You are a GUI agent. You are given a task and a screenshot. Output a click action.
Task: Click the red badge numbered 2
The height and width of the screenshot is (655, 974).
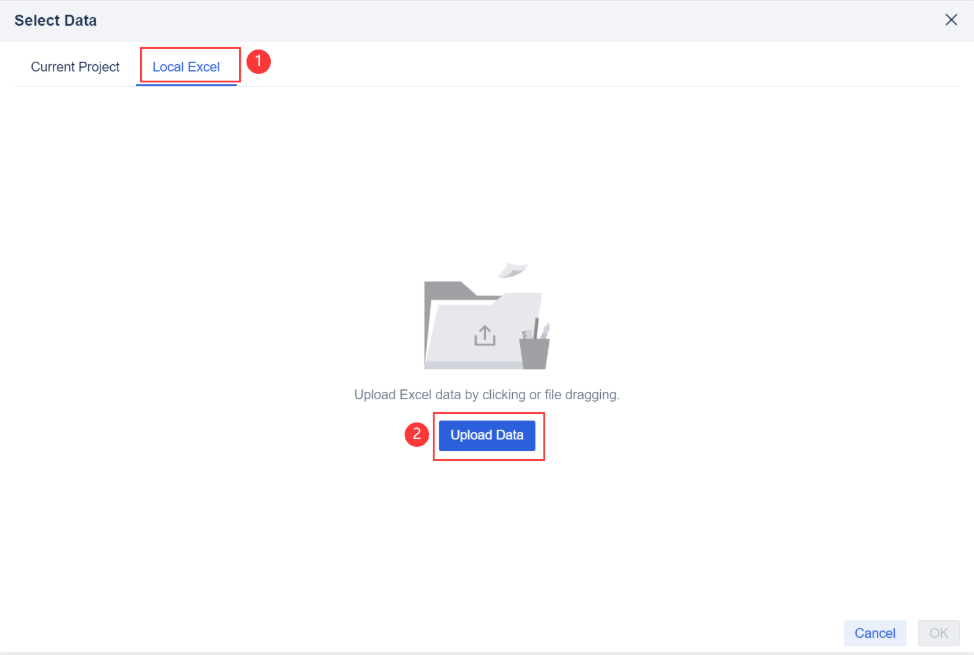pos(416,434)
